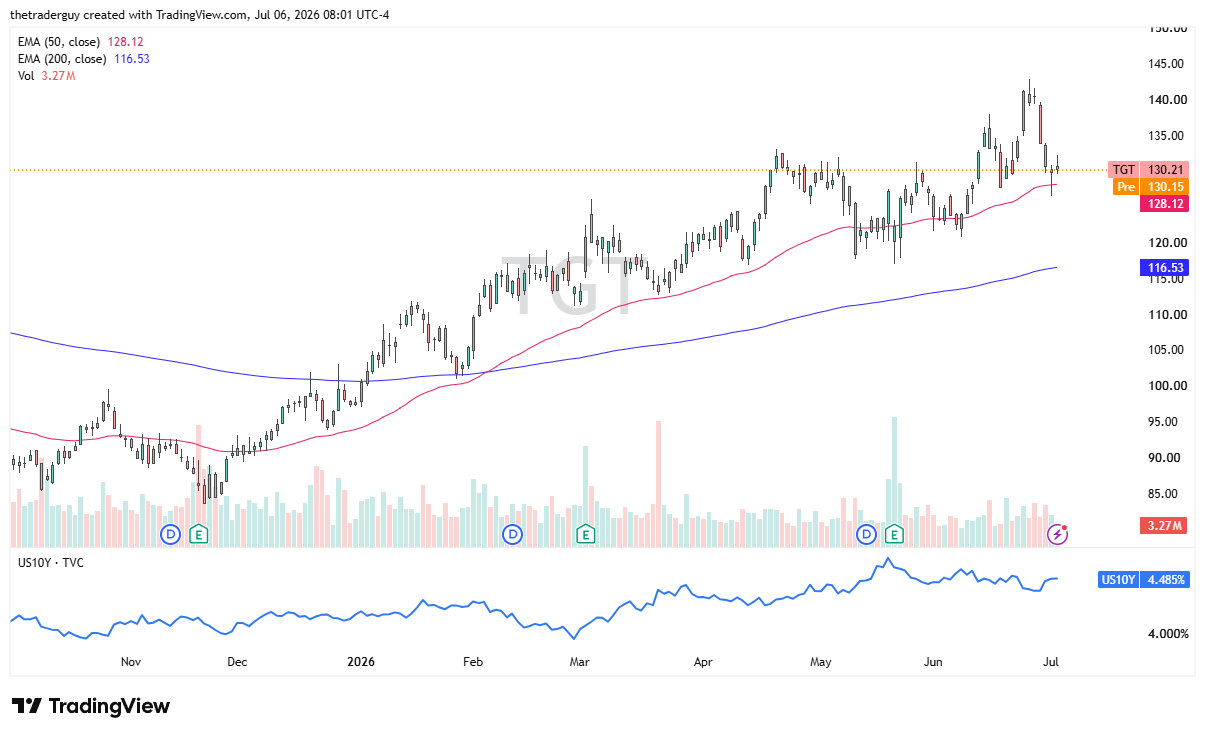This screenshot has width=1205, height=736.
Task: Click the 120.00 price axis label
Action: tap(1166, 243)
